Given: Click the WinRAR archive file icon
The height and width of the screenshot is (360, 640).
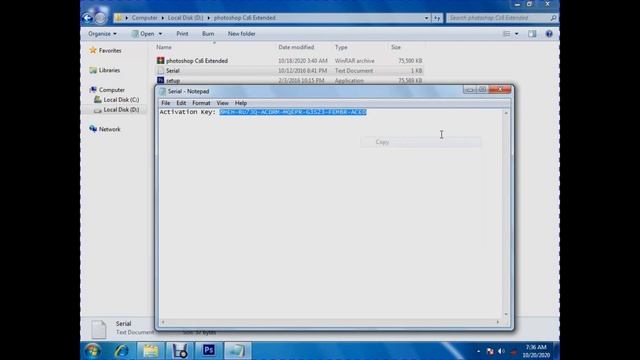Looking at the screenshot, I should (x=160, y=60).
